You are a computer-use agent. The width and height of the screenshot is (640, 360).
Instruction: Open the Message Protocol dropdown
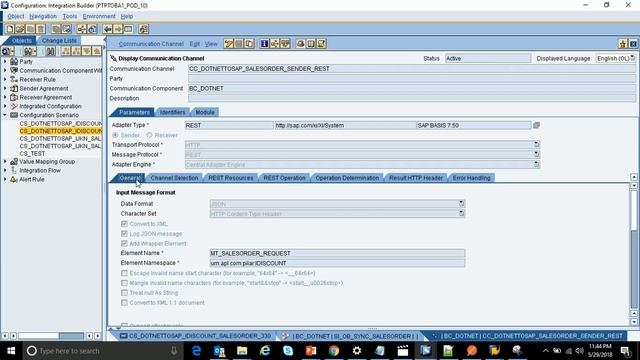[x=536, y=154]
